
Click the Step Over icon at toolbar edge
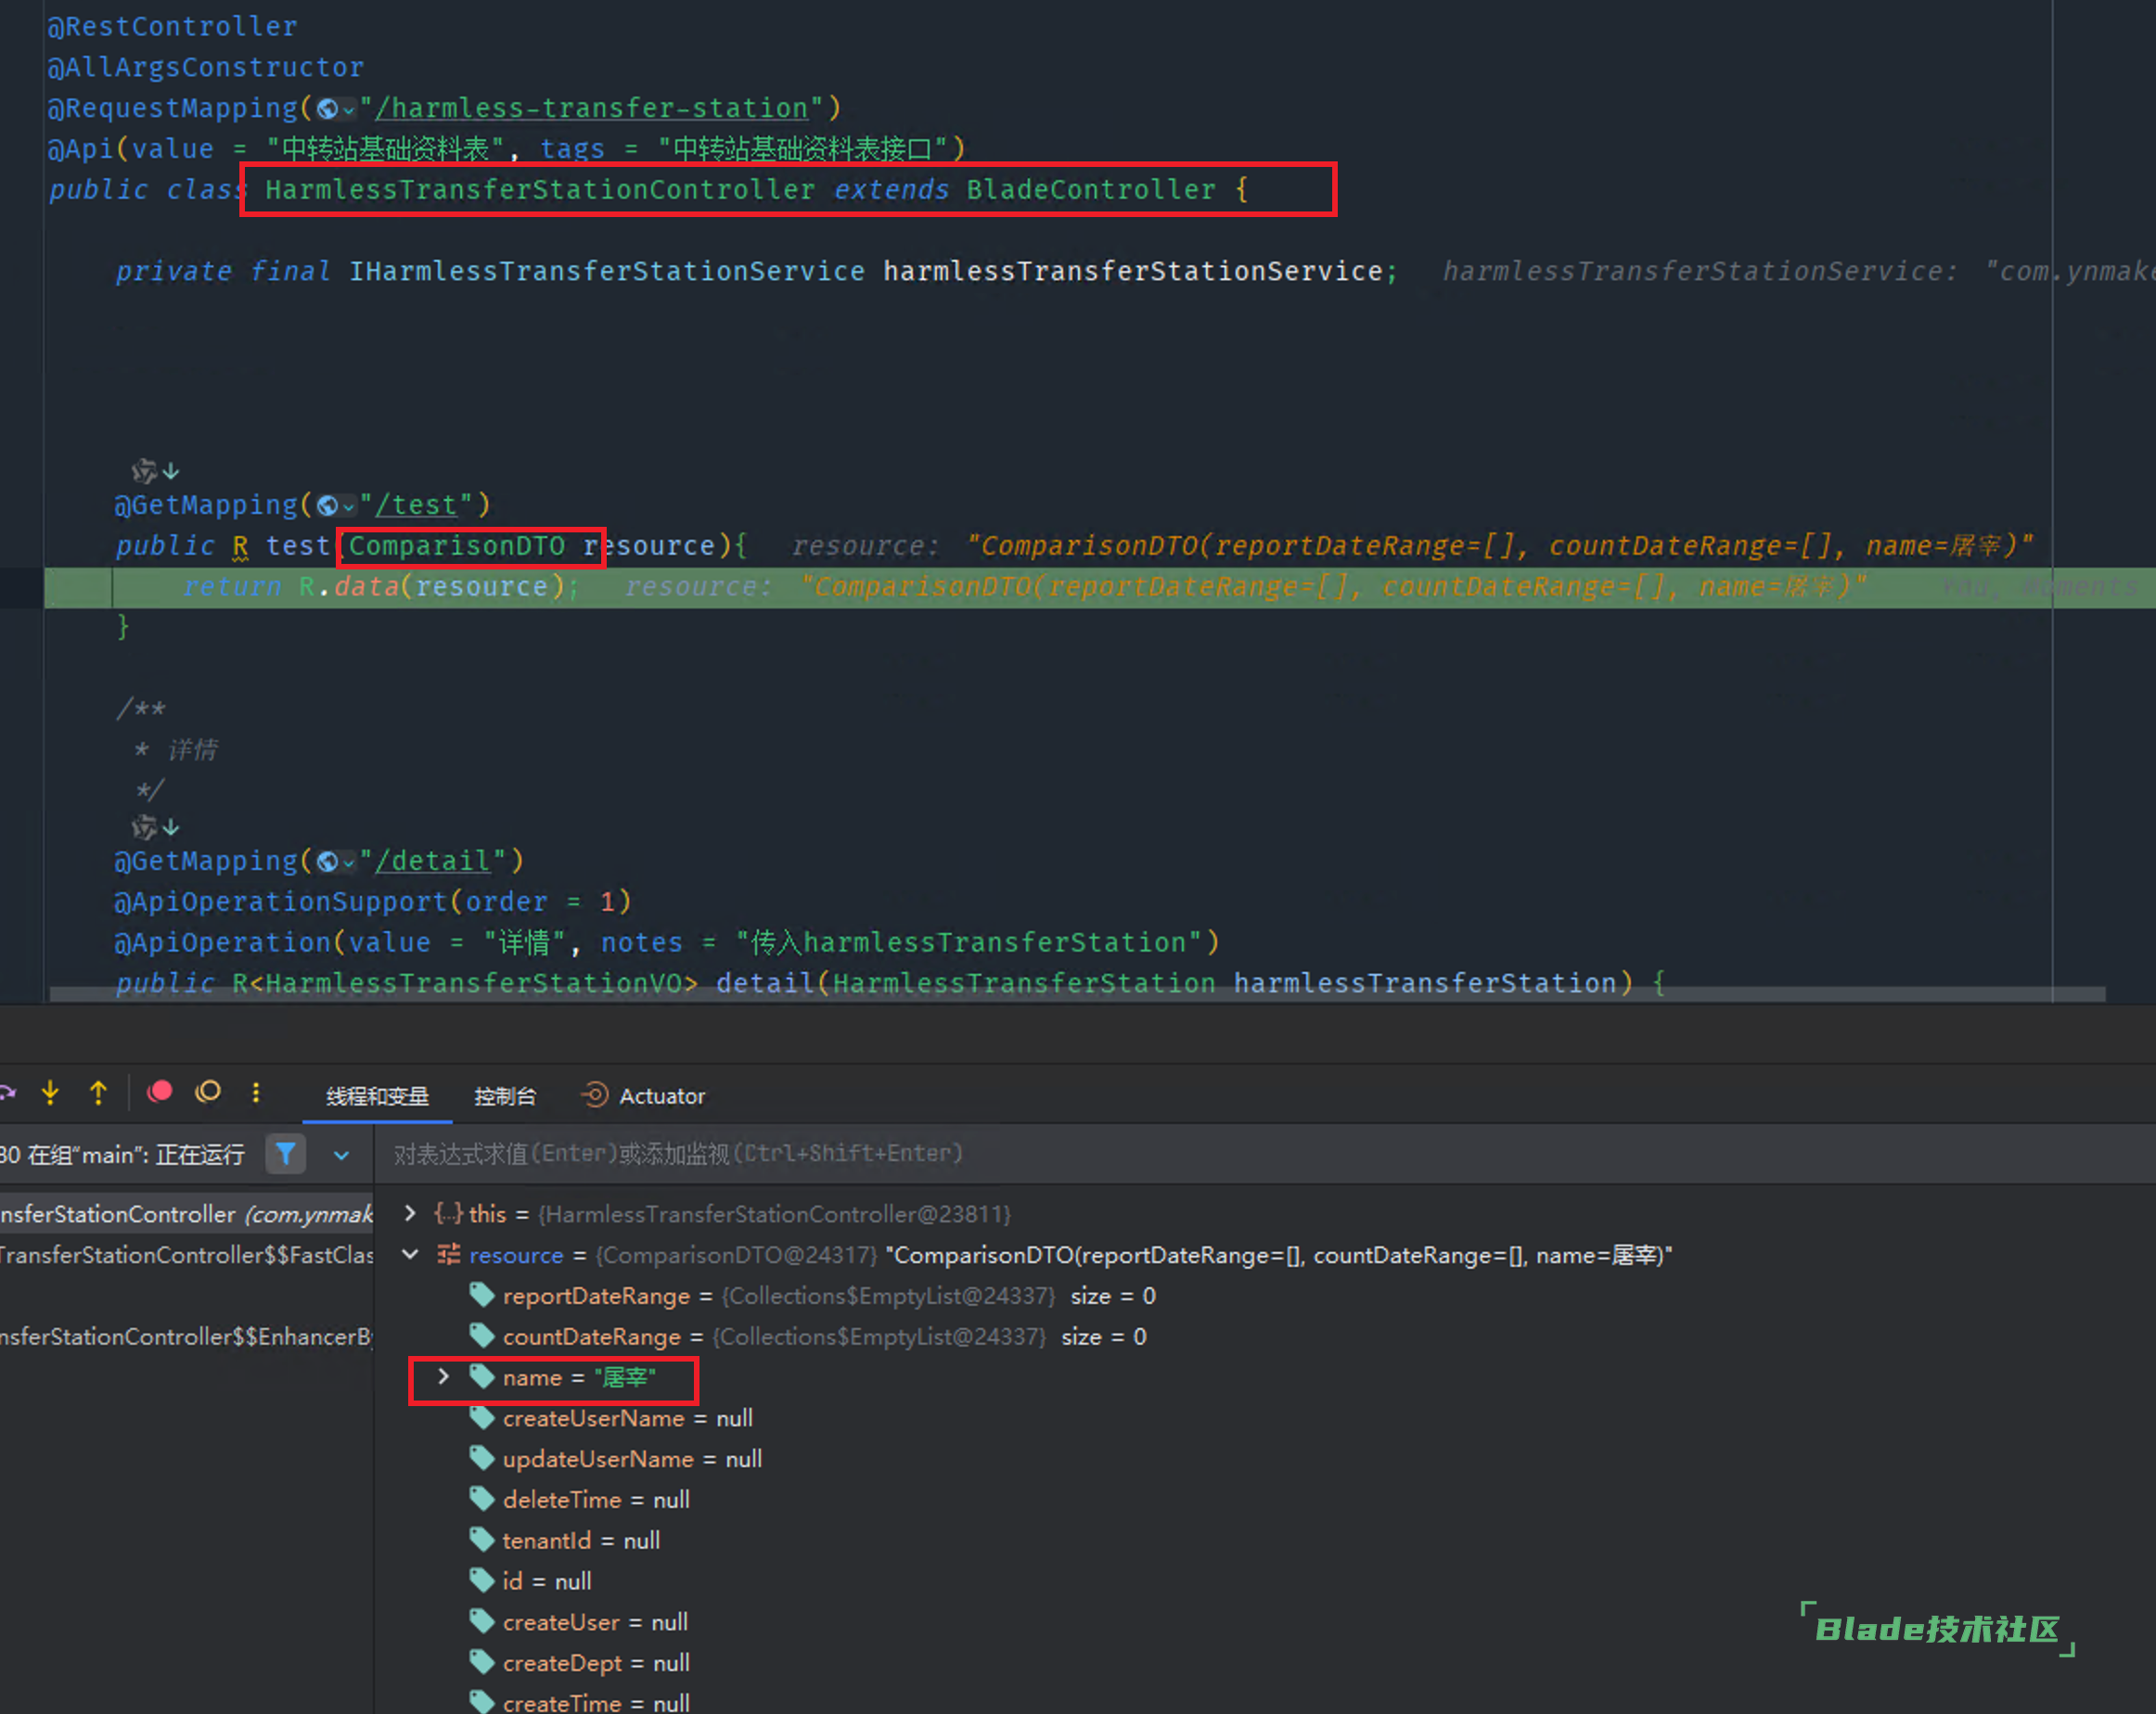tap(7, 1093)
